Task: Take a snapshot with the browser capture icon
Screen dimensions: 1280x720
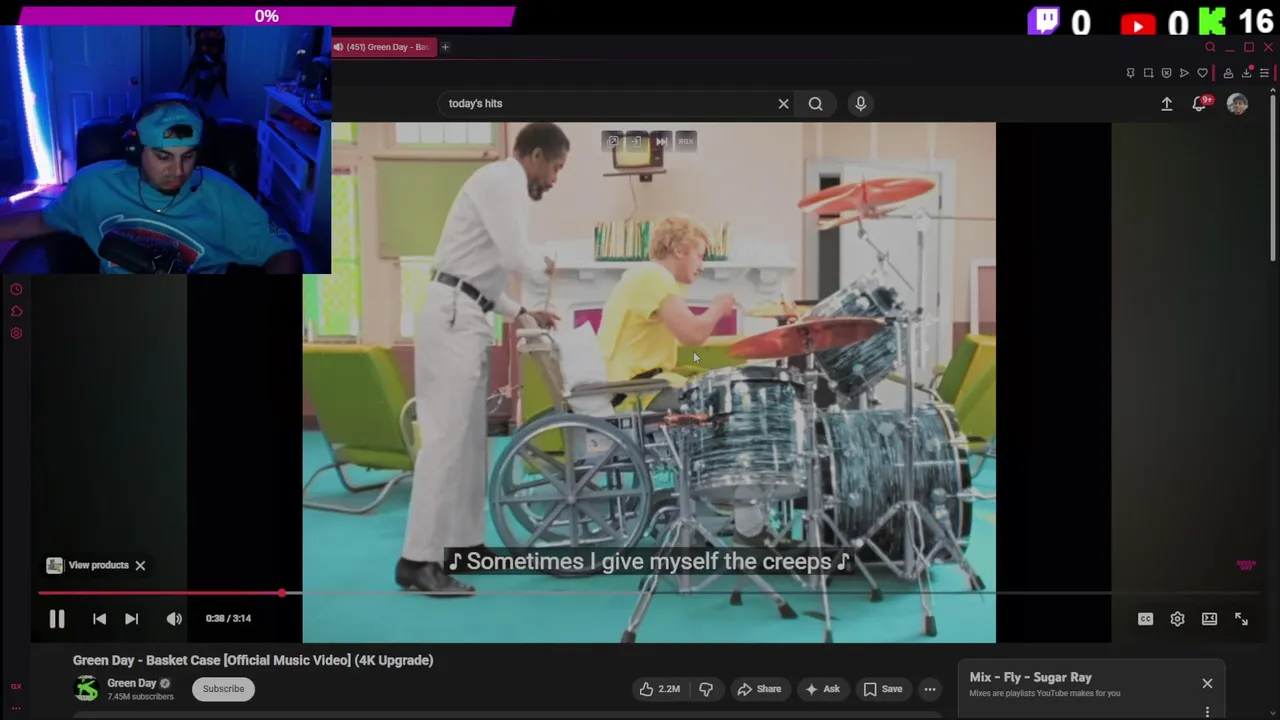Action: click(x=1148, y=73)
